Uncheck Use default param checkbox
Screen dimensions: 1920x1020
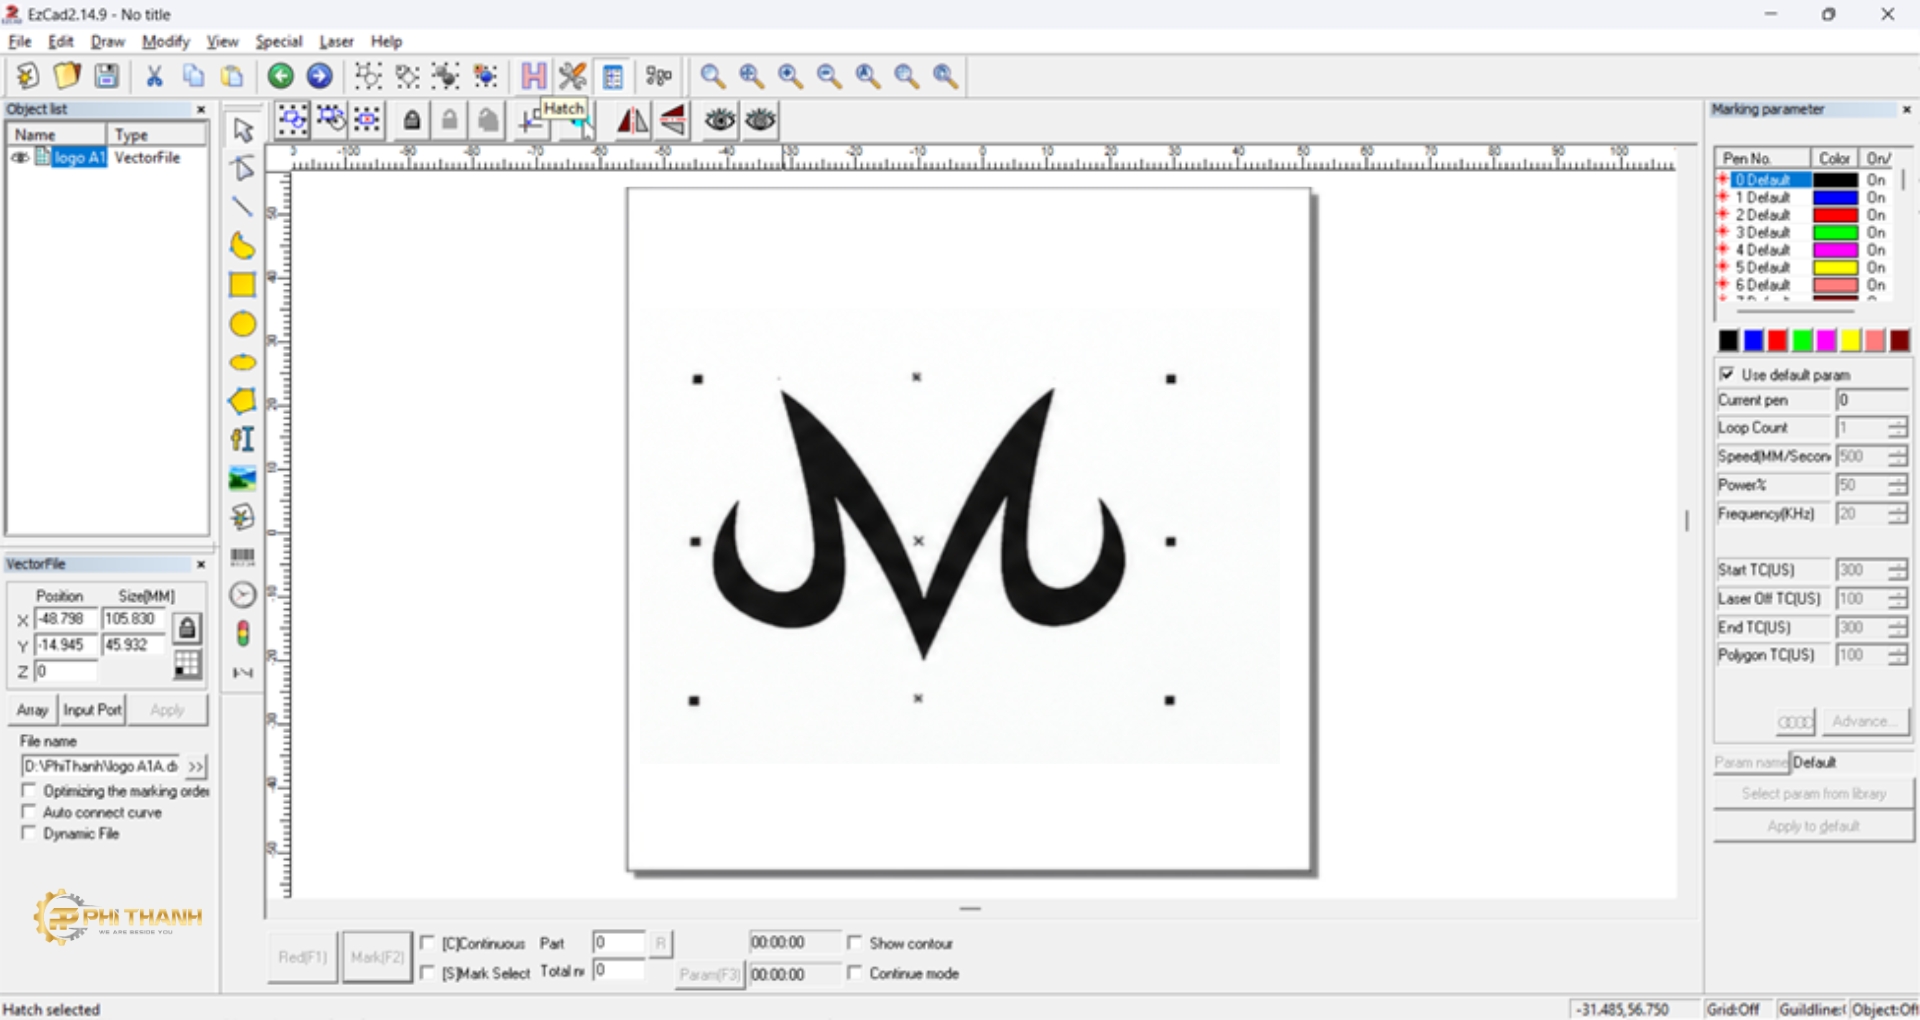click(1727, 374)
